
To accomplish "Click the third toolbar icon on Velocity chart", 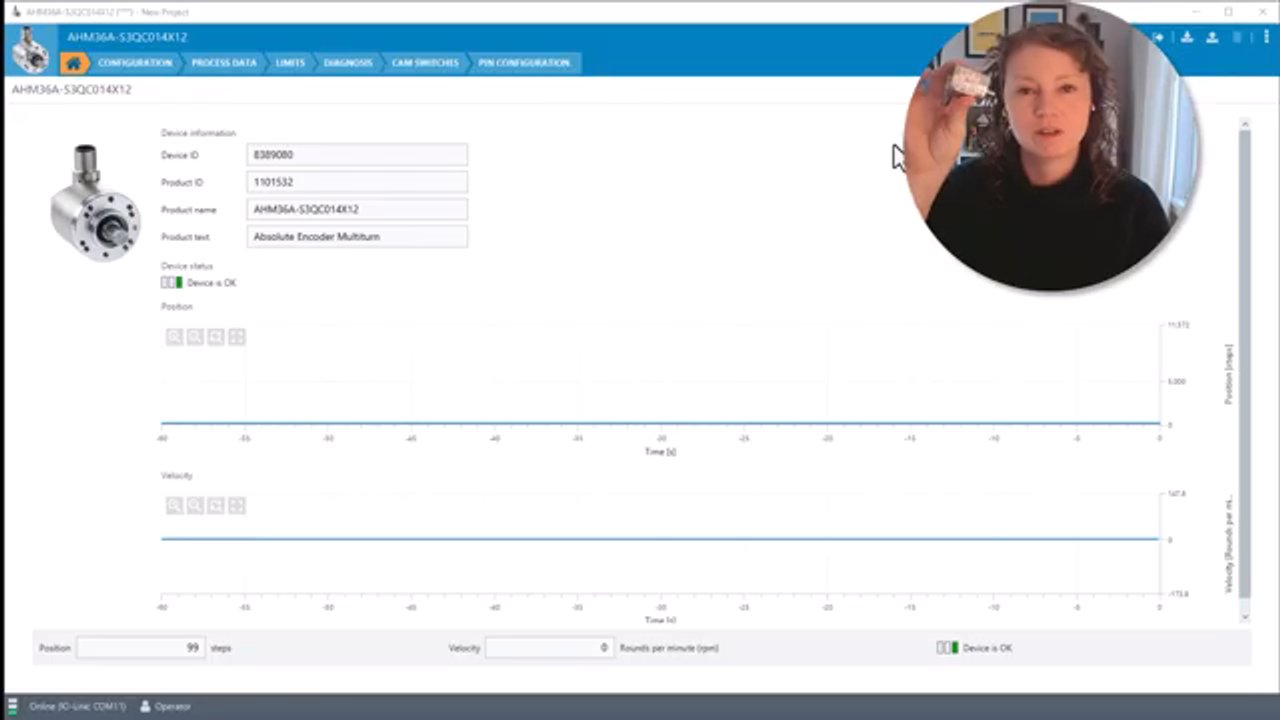I will click(216, 506).
